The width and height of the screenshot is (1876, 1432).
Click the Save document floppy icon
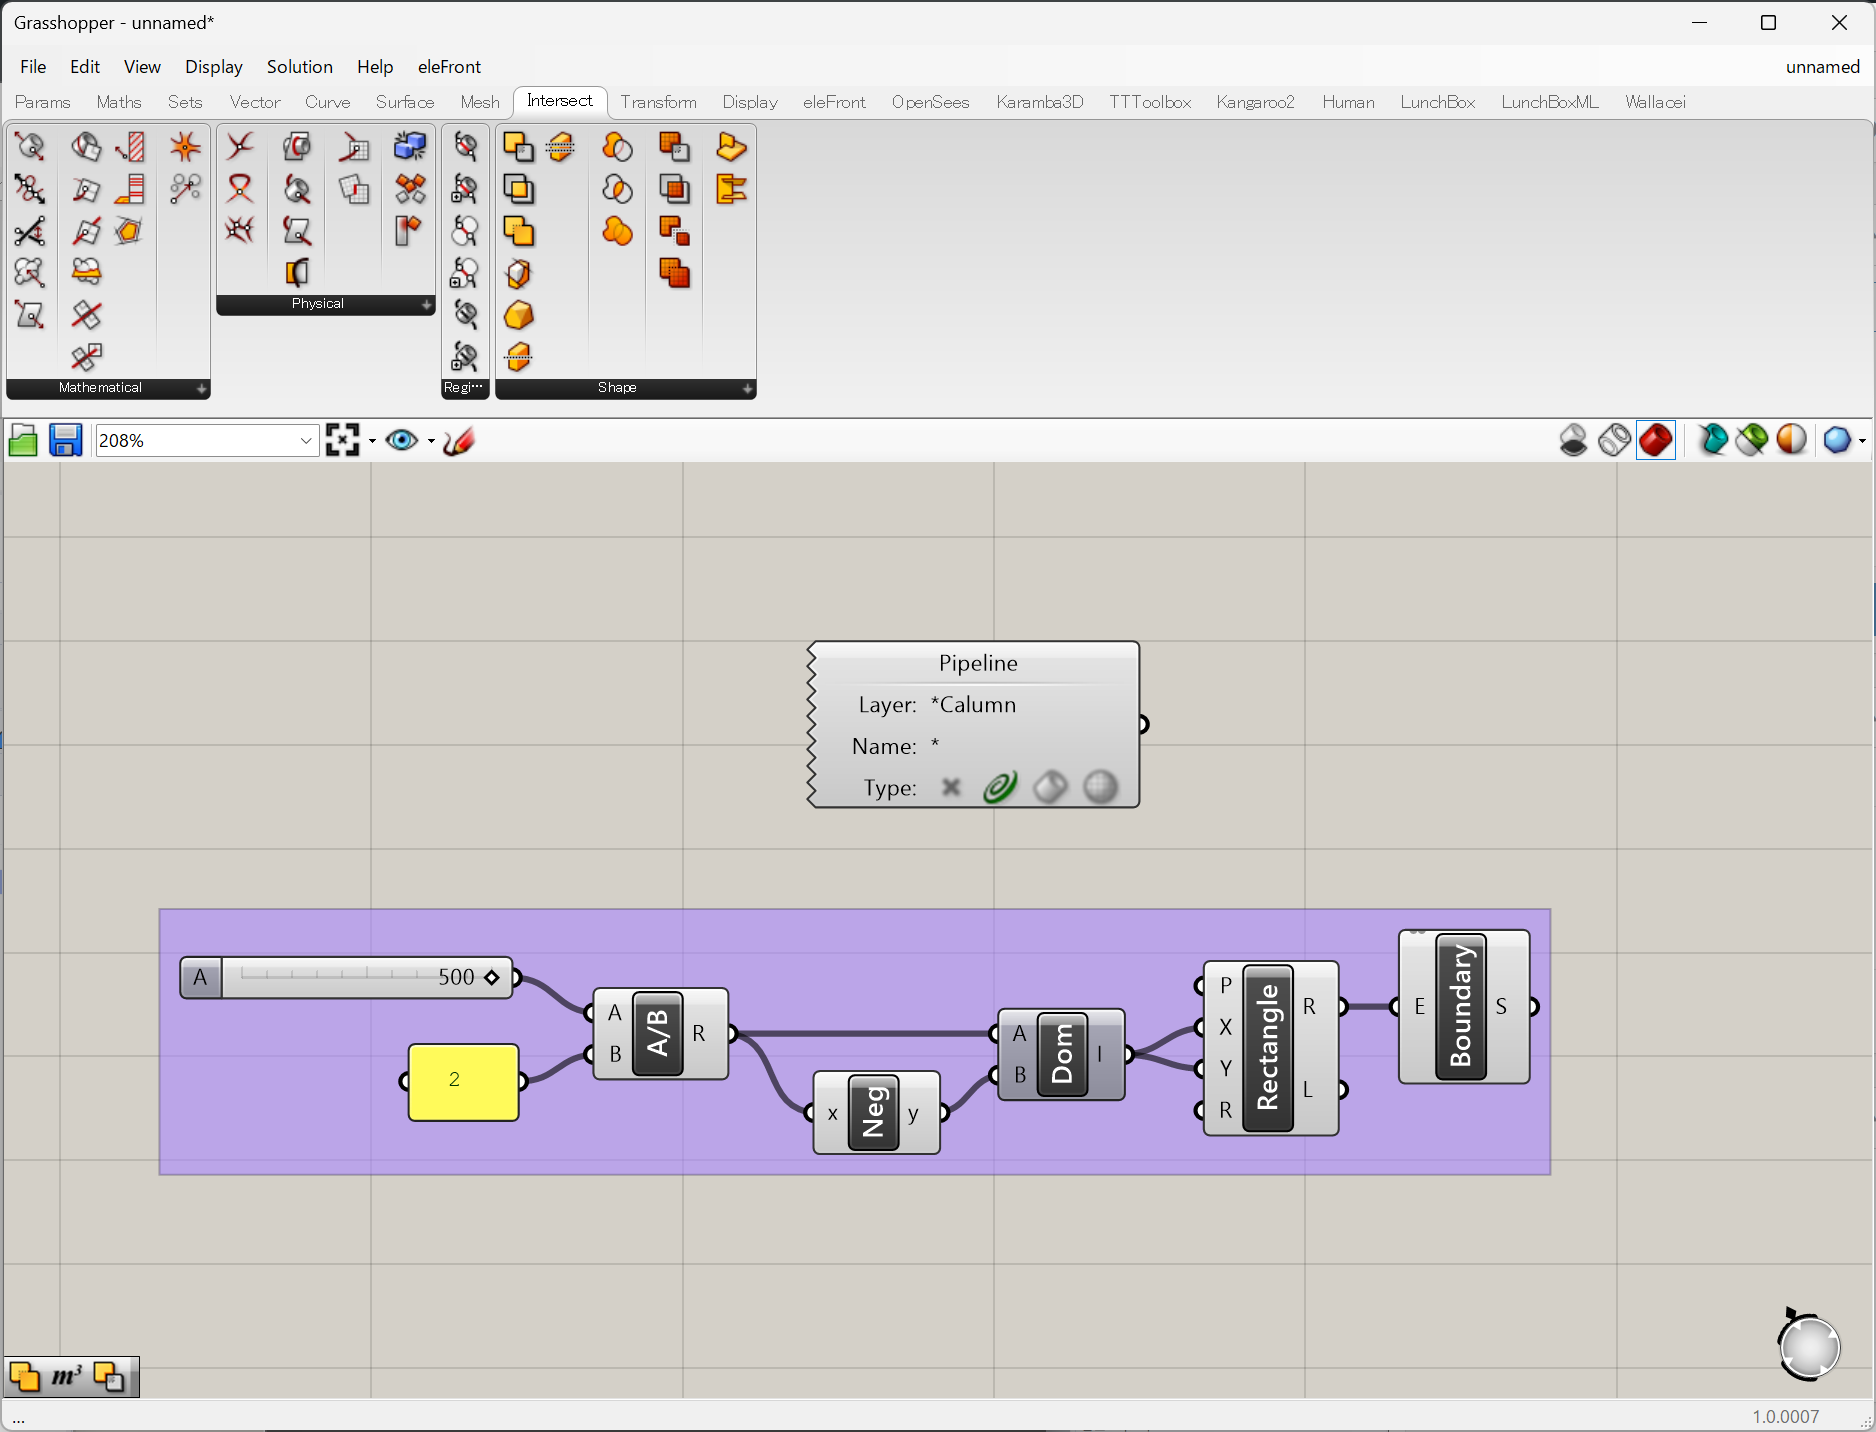pos(66,441)
